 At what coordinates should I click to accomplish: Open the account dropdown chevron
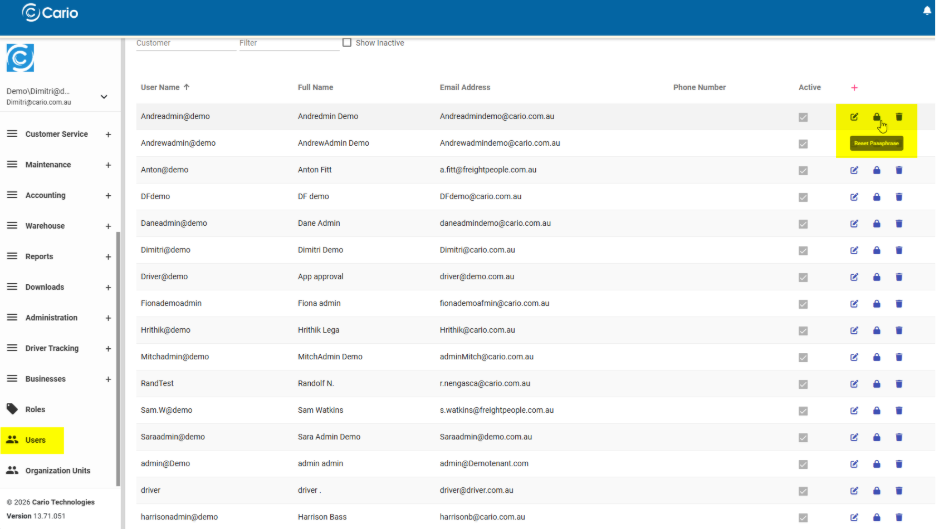[x=104, y=97]
